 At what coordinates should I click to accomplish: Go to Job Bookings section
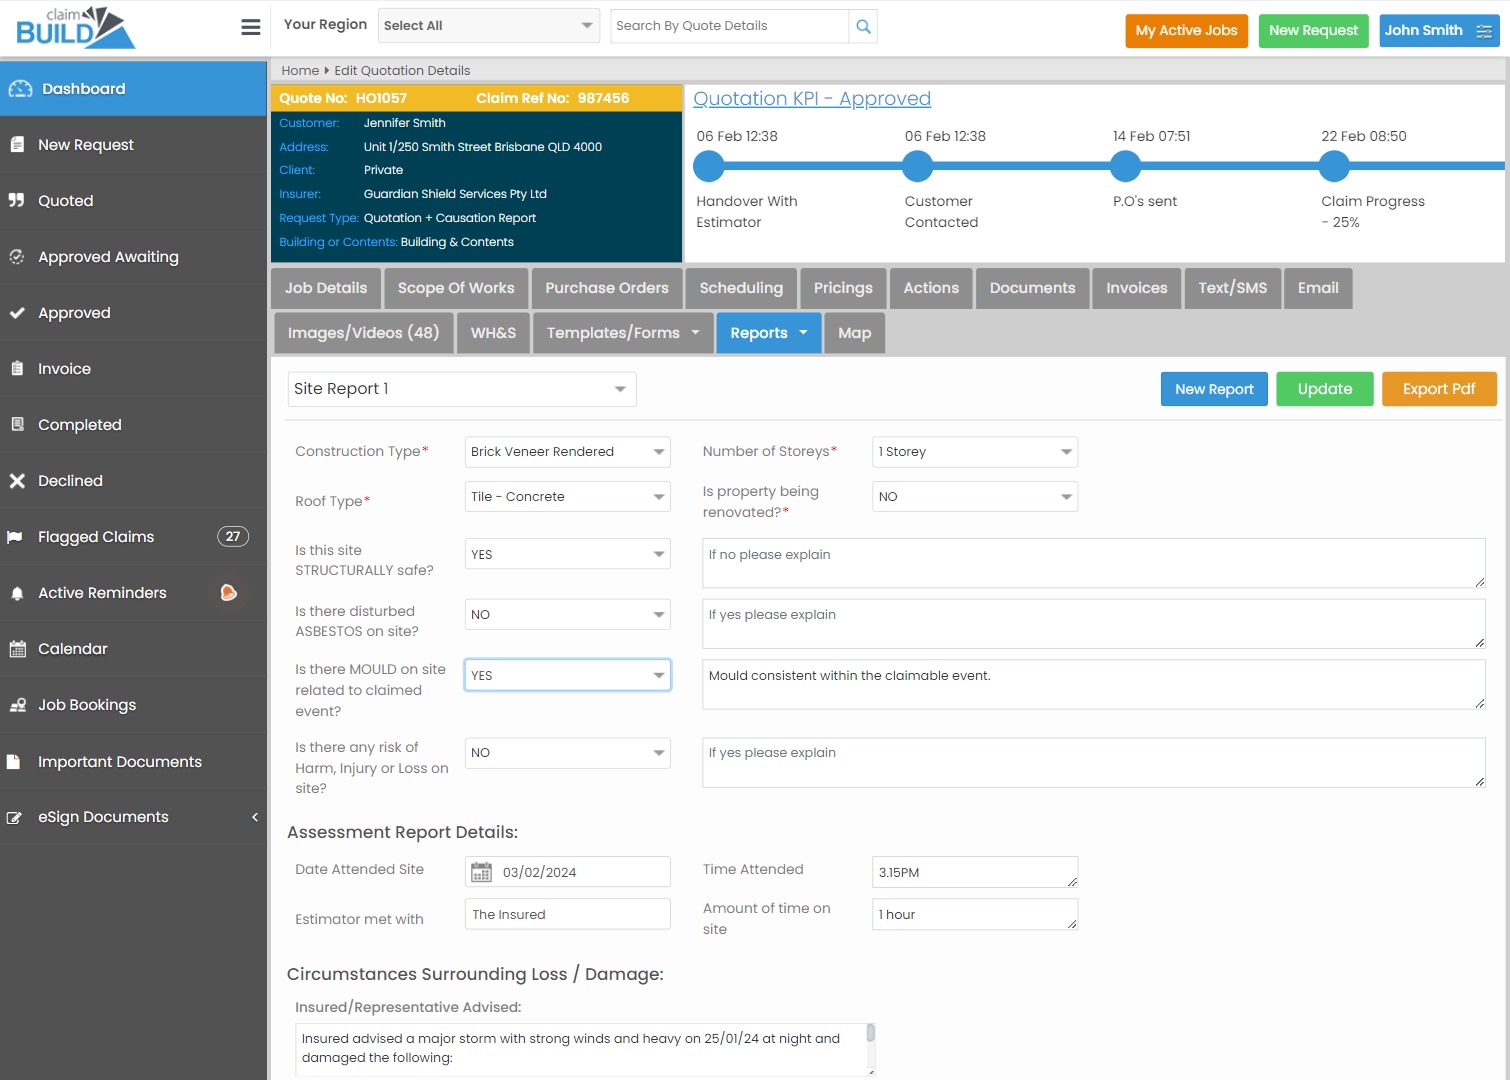[87, 705]
